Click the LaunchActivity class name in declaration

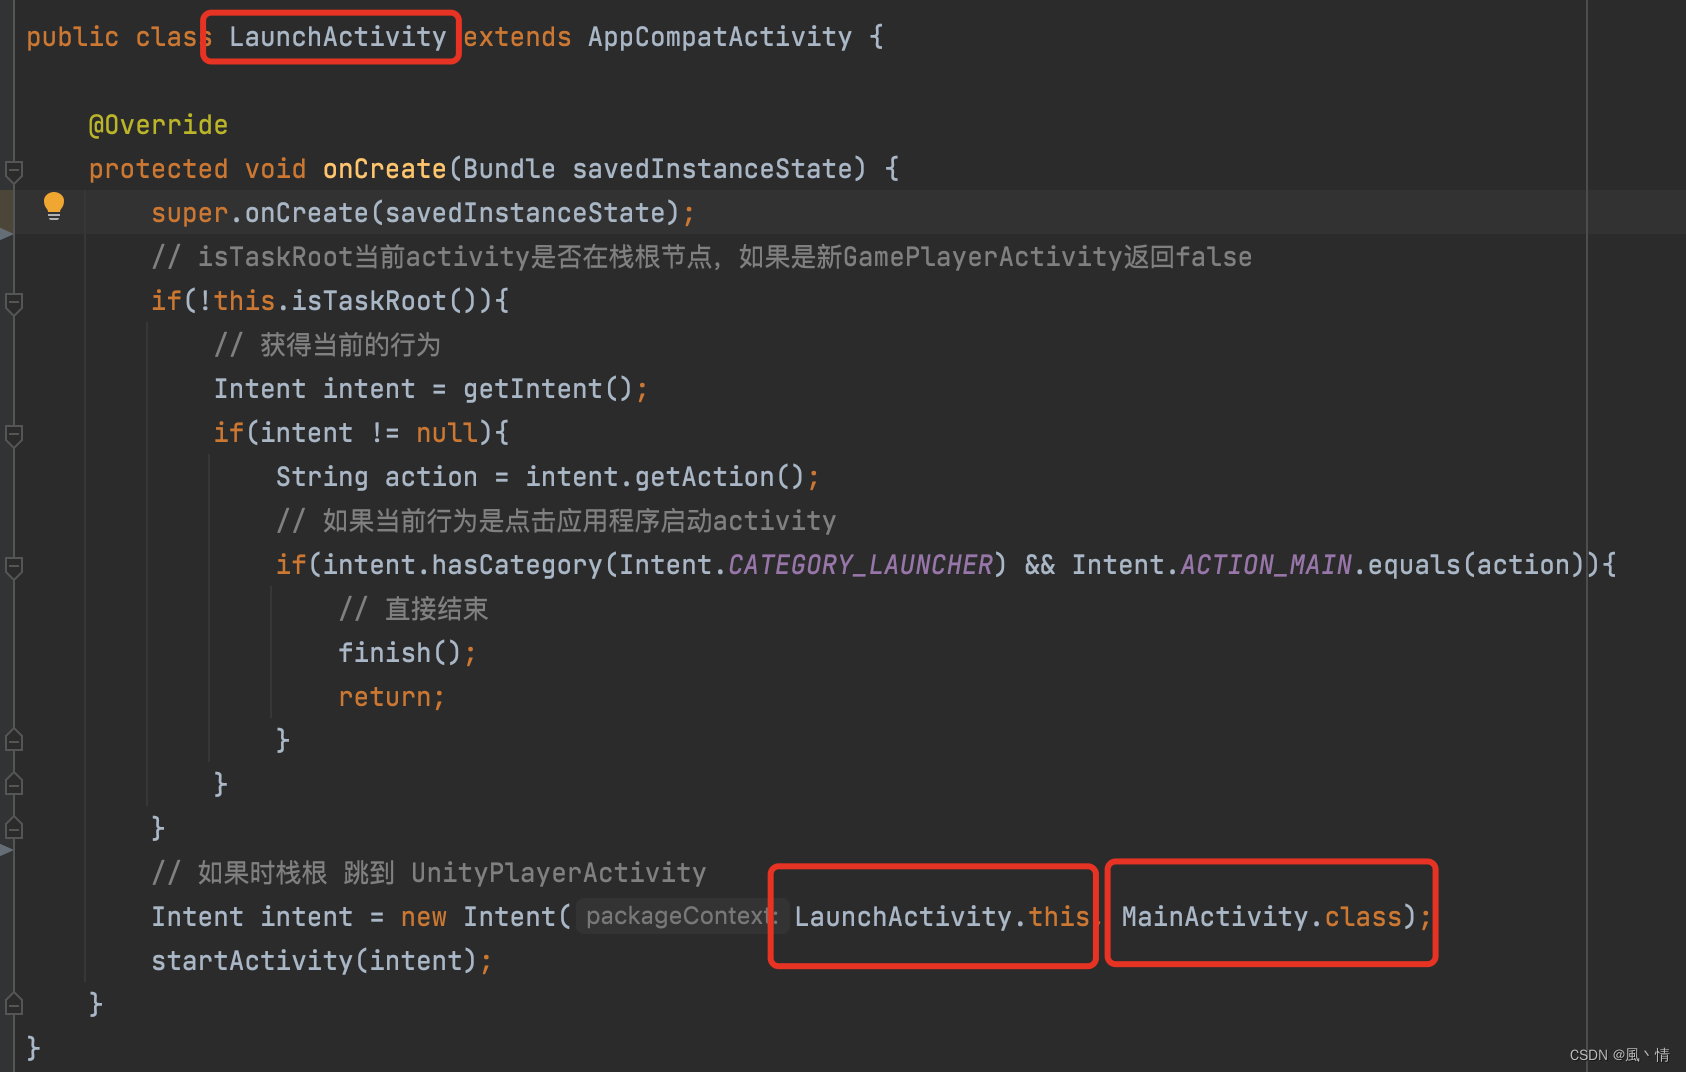tap(338, 37)
